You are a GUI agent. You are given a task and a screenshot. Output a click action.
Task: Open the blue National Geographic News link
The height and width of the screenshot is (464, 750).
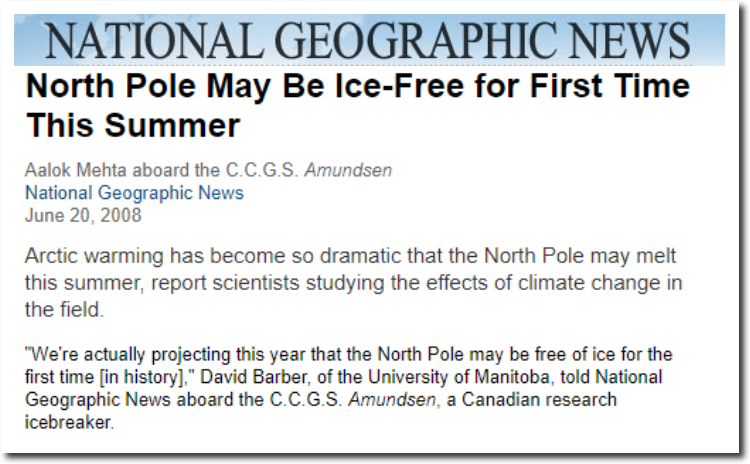134,193
